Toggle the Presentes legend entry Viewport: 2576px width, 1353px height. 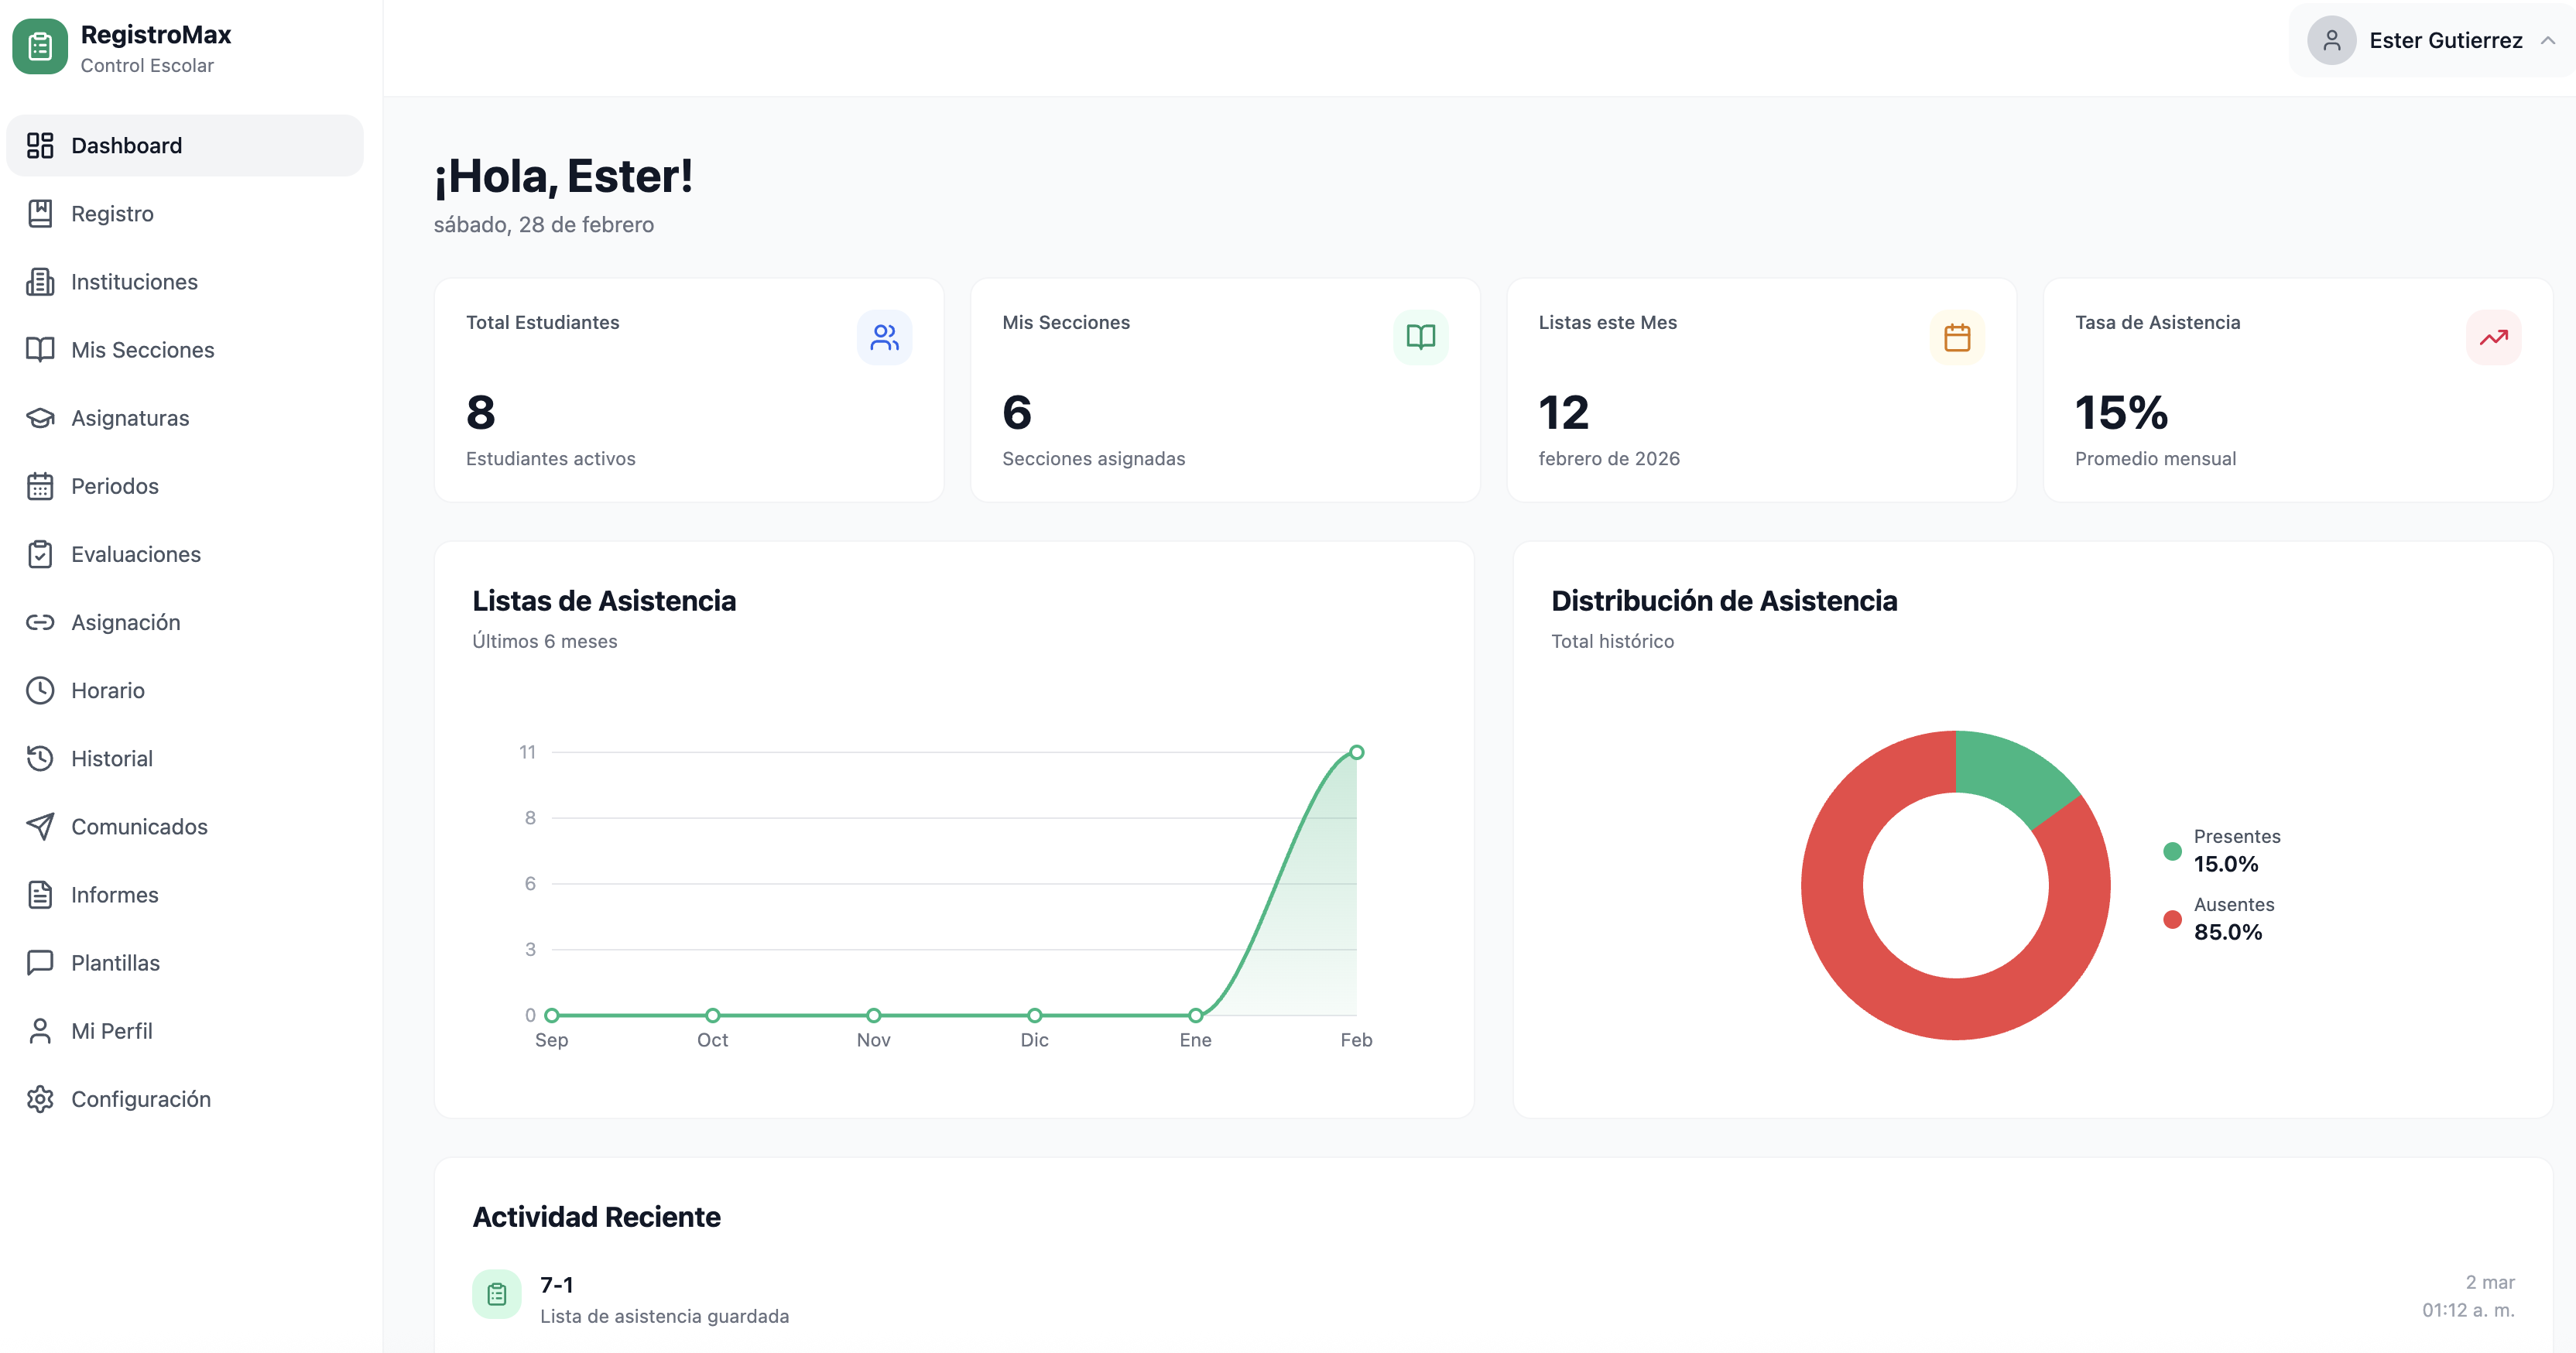tap(2224, 850)
